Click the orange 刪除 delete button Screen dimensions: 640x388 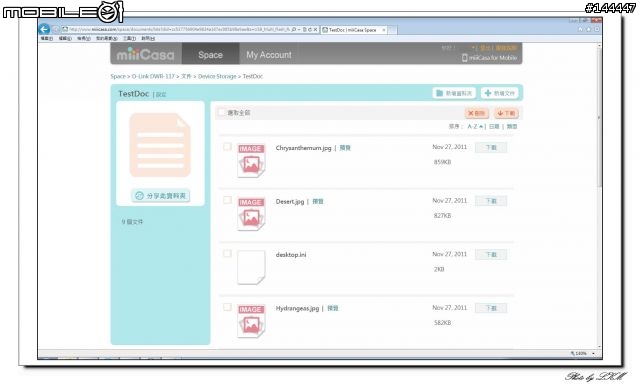[477, 113]
